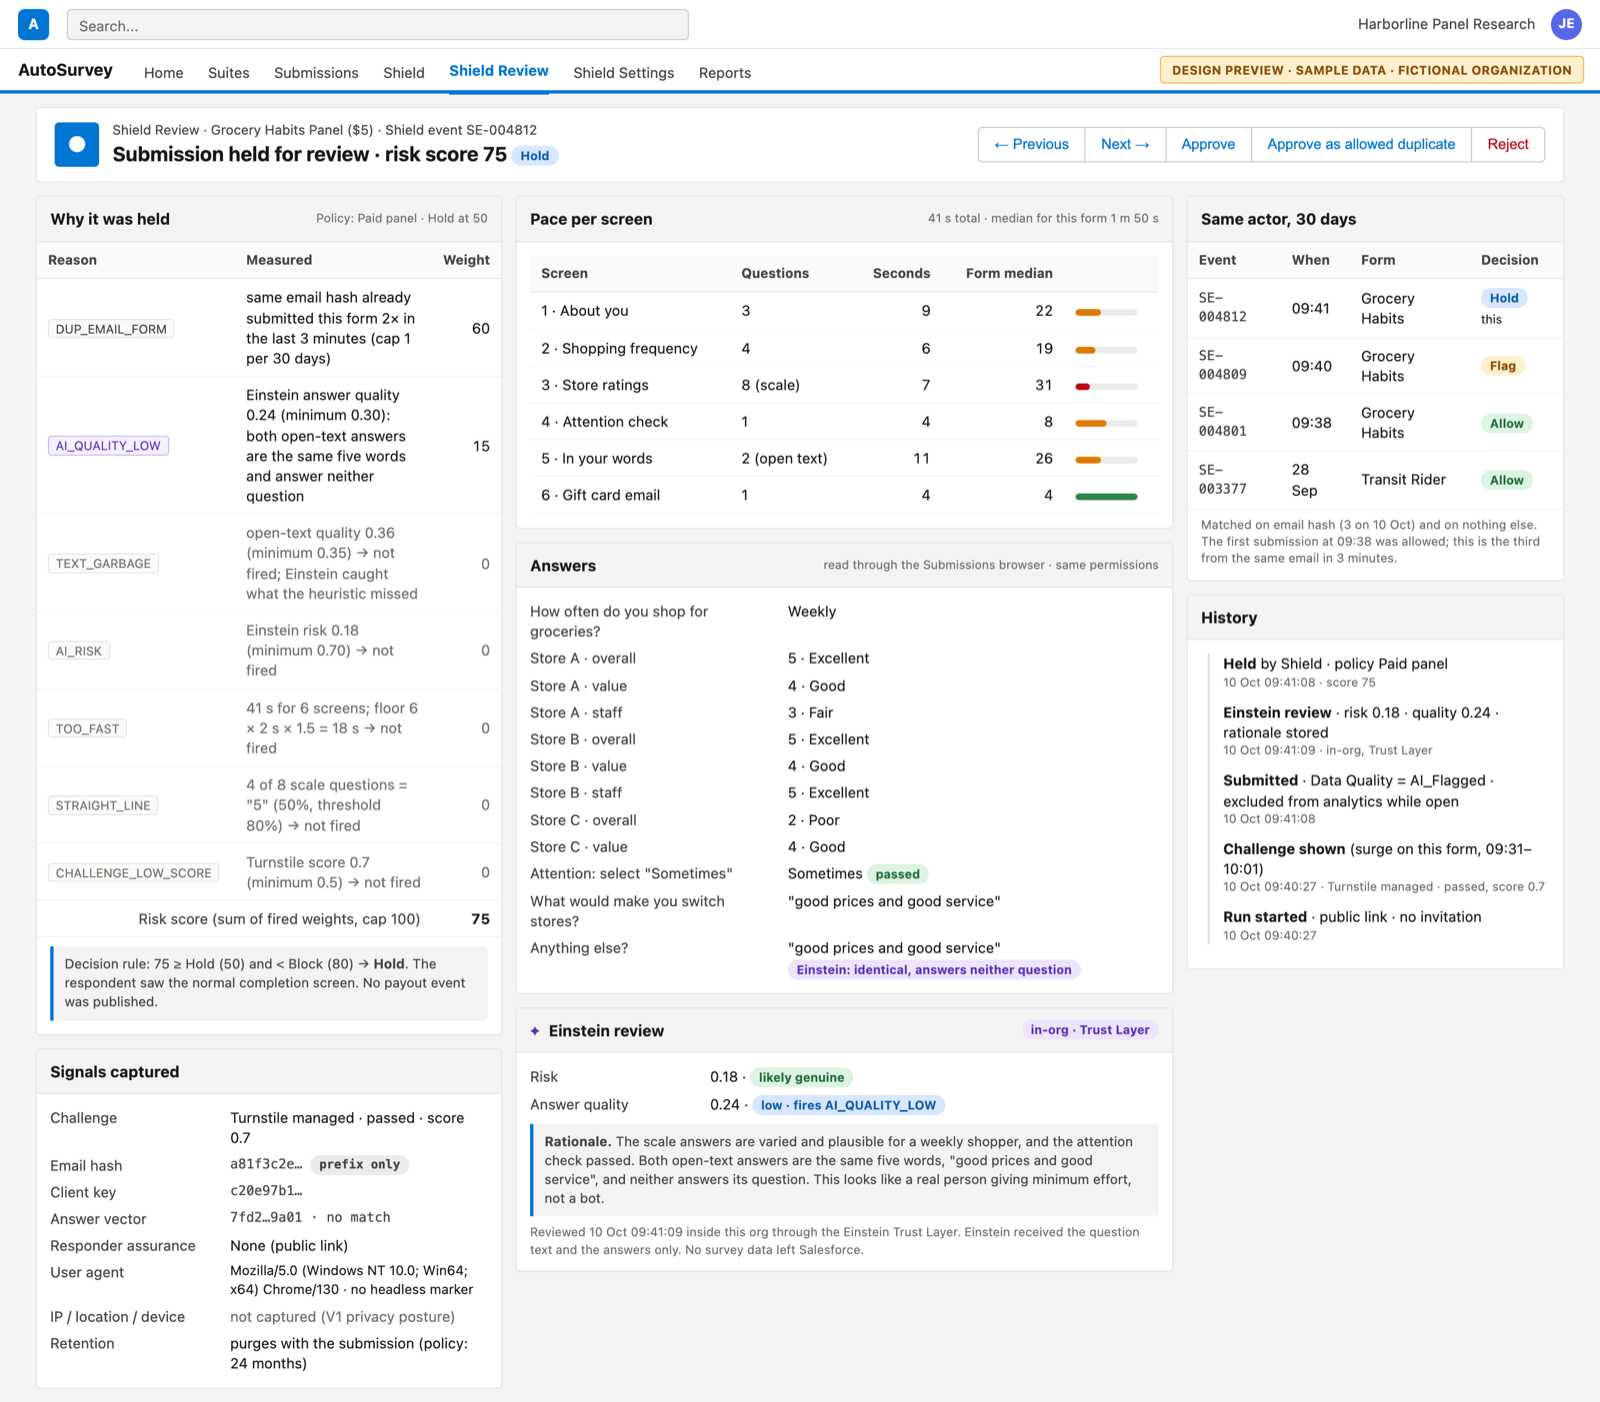Image resolution: width=1600 pixels, height=1402 pixels.
Task: Click the AI_RISK reason tag
Action: [x=79, y=651]
